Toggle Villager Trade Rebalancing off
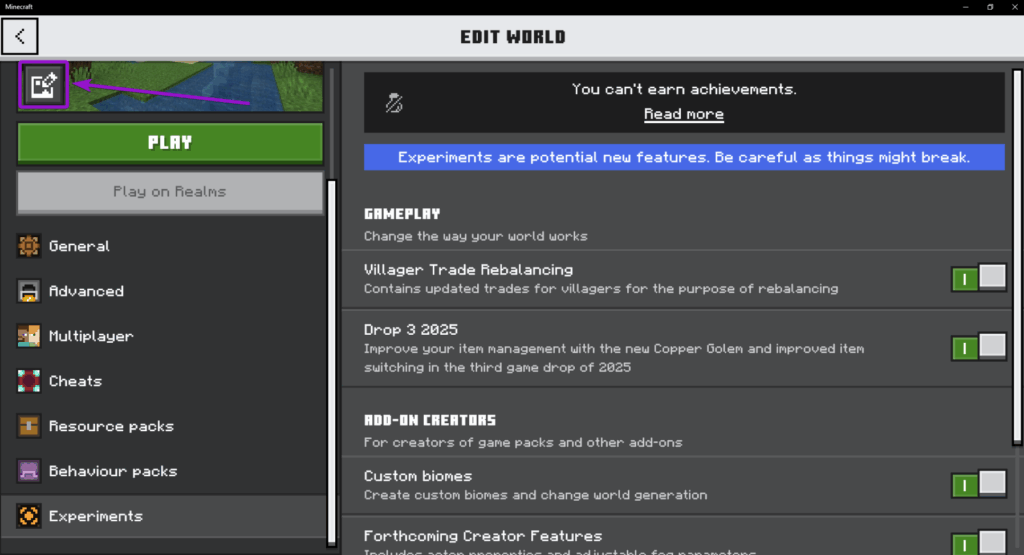Viewport: 1024px width, 555px height. coord(978,279)
